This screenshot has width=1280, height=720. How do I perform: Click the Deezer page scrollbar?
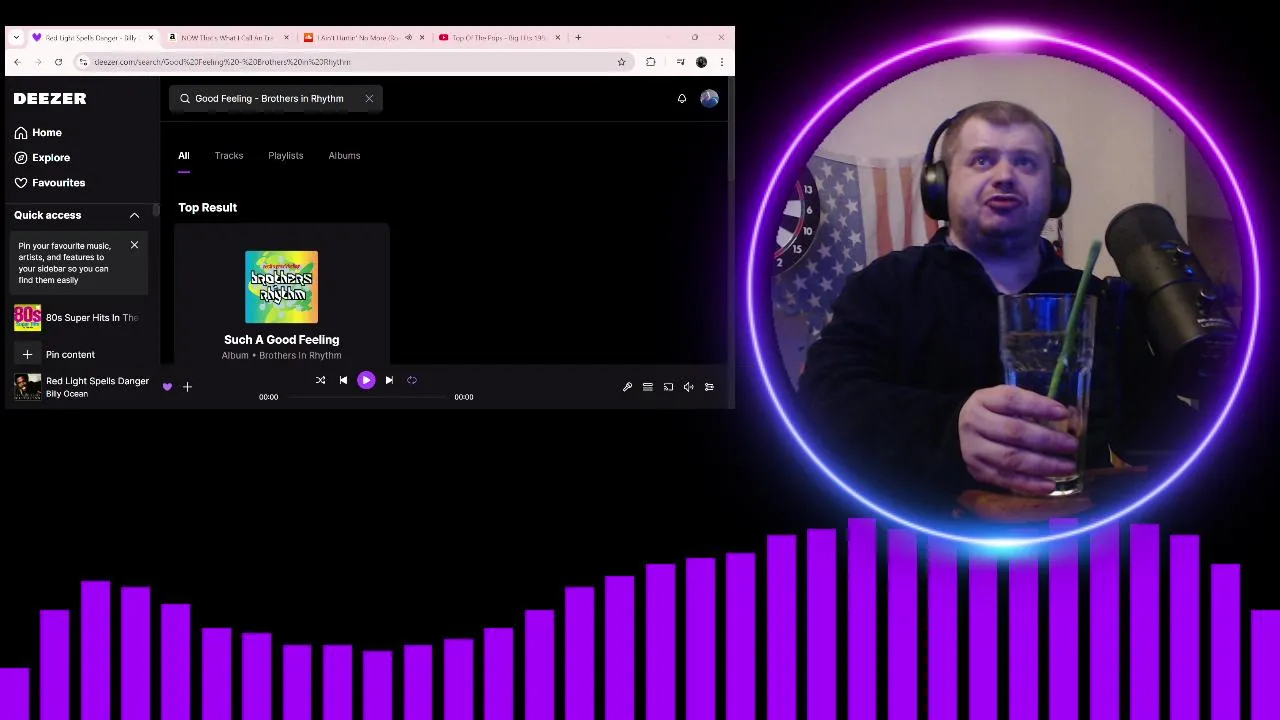pyautogui.click(x=731, y=130)
